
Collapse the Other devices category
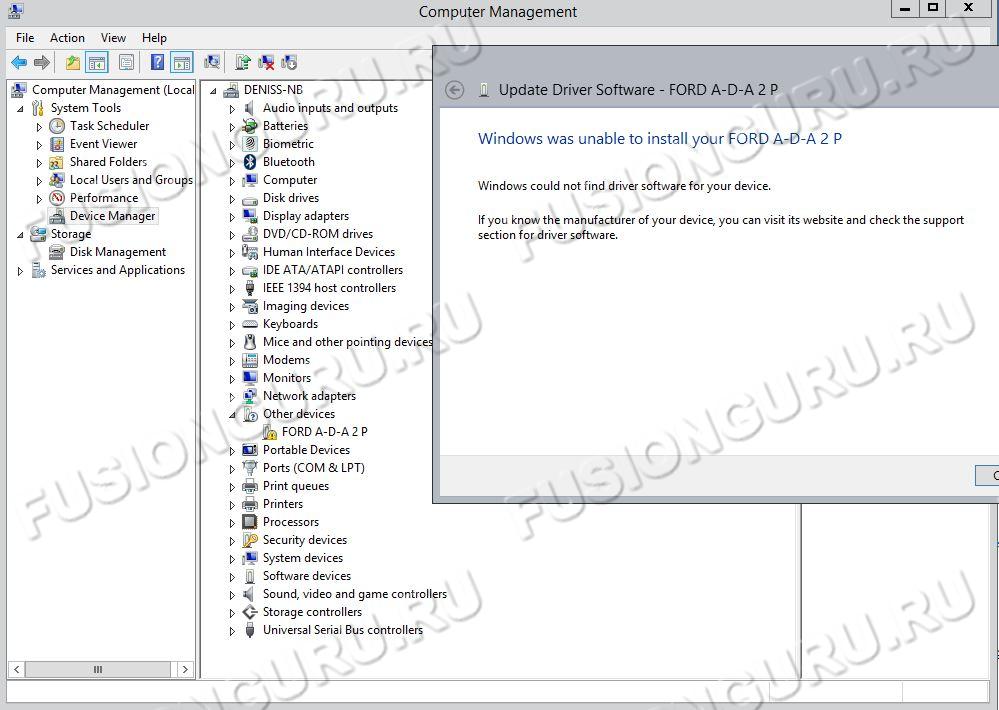coord(232,415)
